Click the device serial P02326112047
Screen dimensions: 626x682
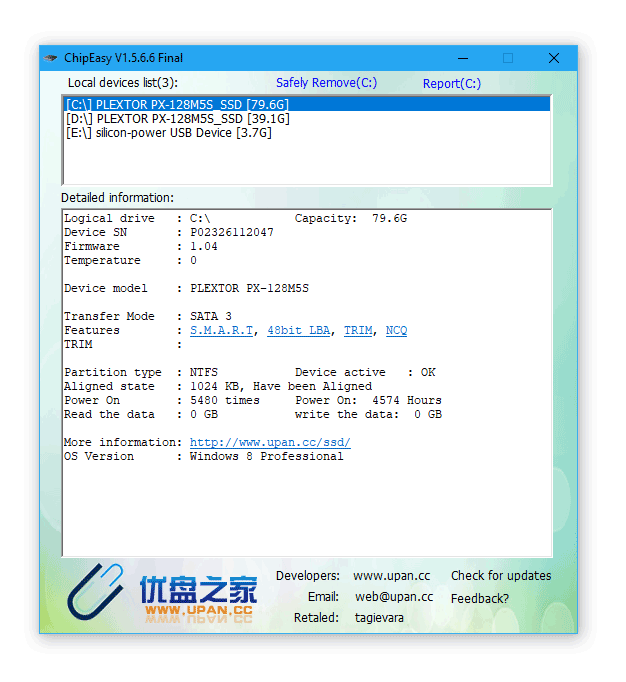pos(231,232)
